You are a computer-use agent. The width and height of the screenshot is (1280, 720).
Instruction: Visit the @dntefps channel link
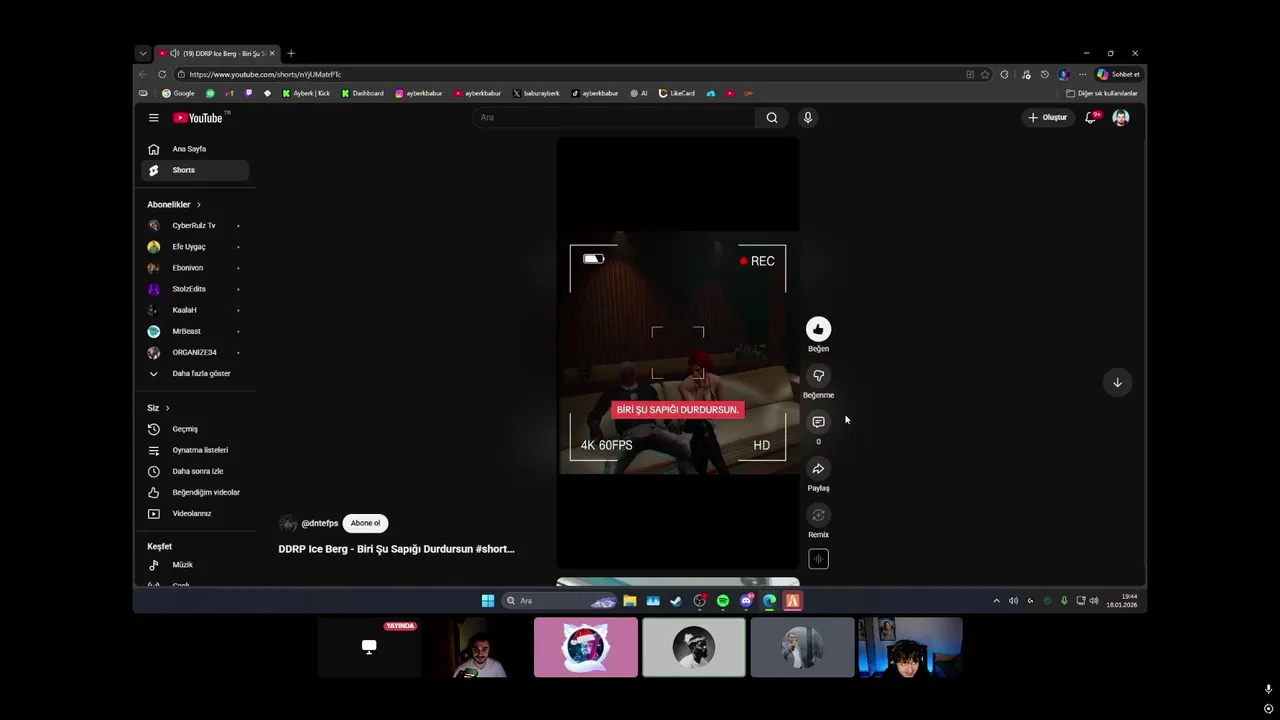[320, 523]
